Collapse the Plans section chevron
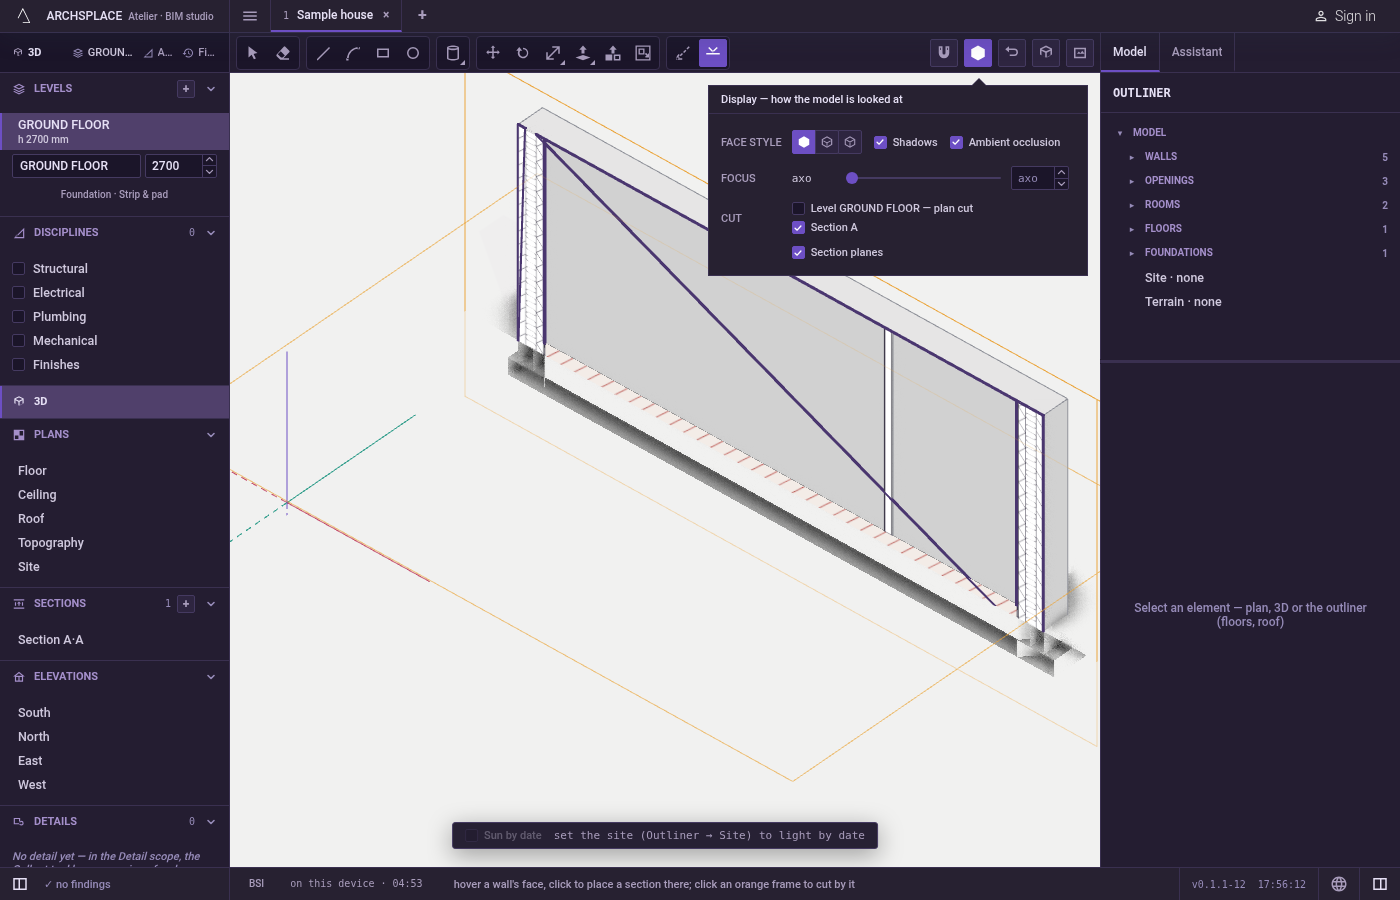Viewport: 1400px width, 900px height. coord(211,435)
